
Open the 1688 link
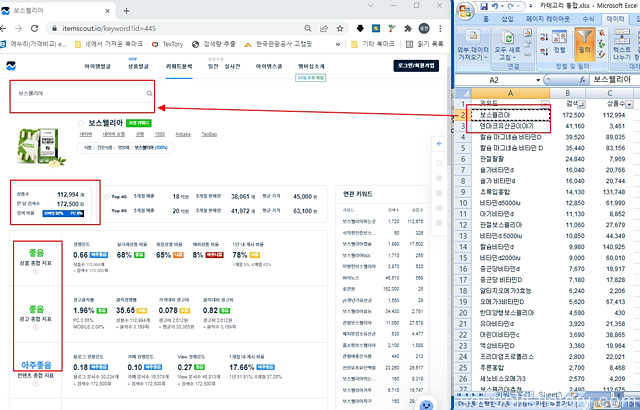tap(160, 134)
